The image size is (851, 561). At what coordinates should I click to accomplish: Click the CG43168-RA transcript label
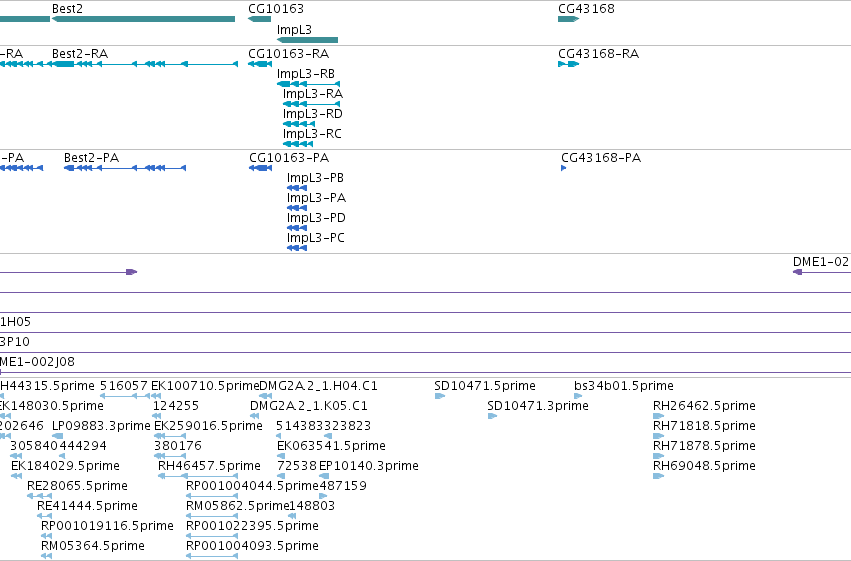pyautogui.click(x=598, y=54)
